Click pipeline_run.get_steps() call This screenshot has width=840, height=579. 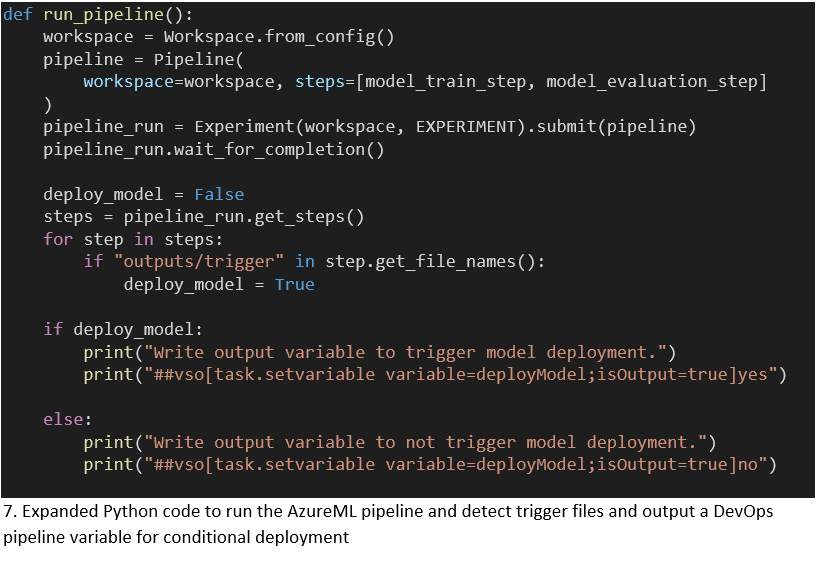click(244, 216)
